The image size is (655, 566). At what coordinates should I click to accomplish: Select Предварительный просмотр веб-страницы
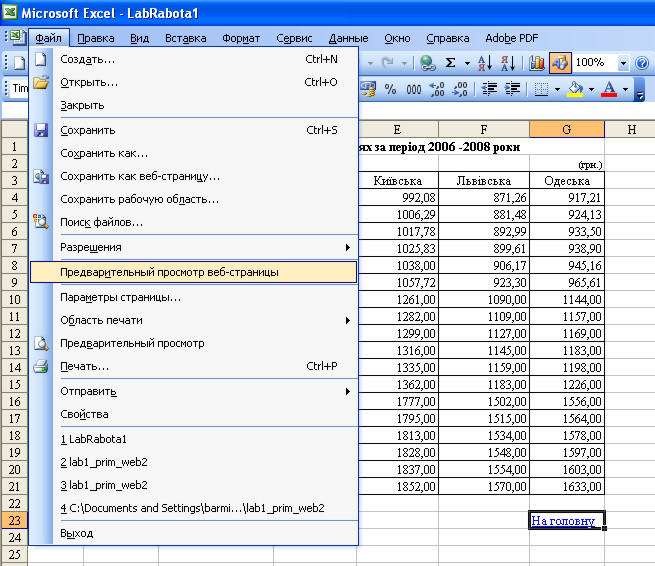(x=194, y=272)
